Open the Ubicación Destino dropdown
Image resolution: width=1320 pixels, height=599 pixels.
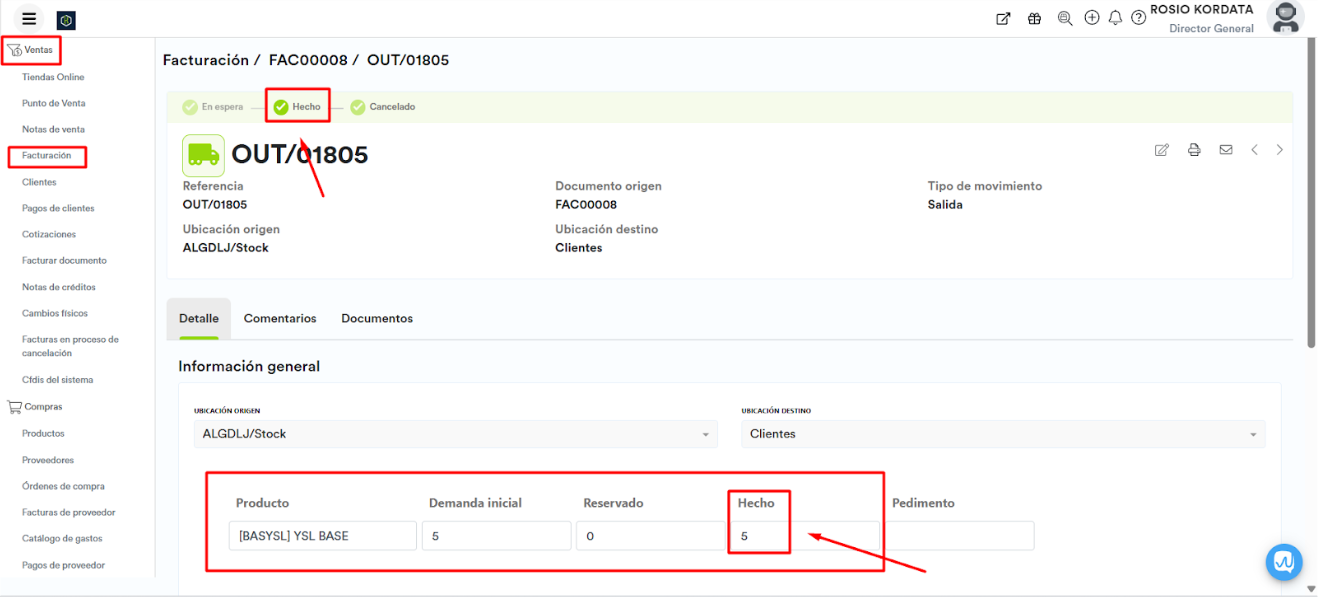tap(1002, 434)
